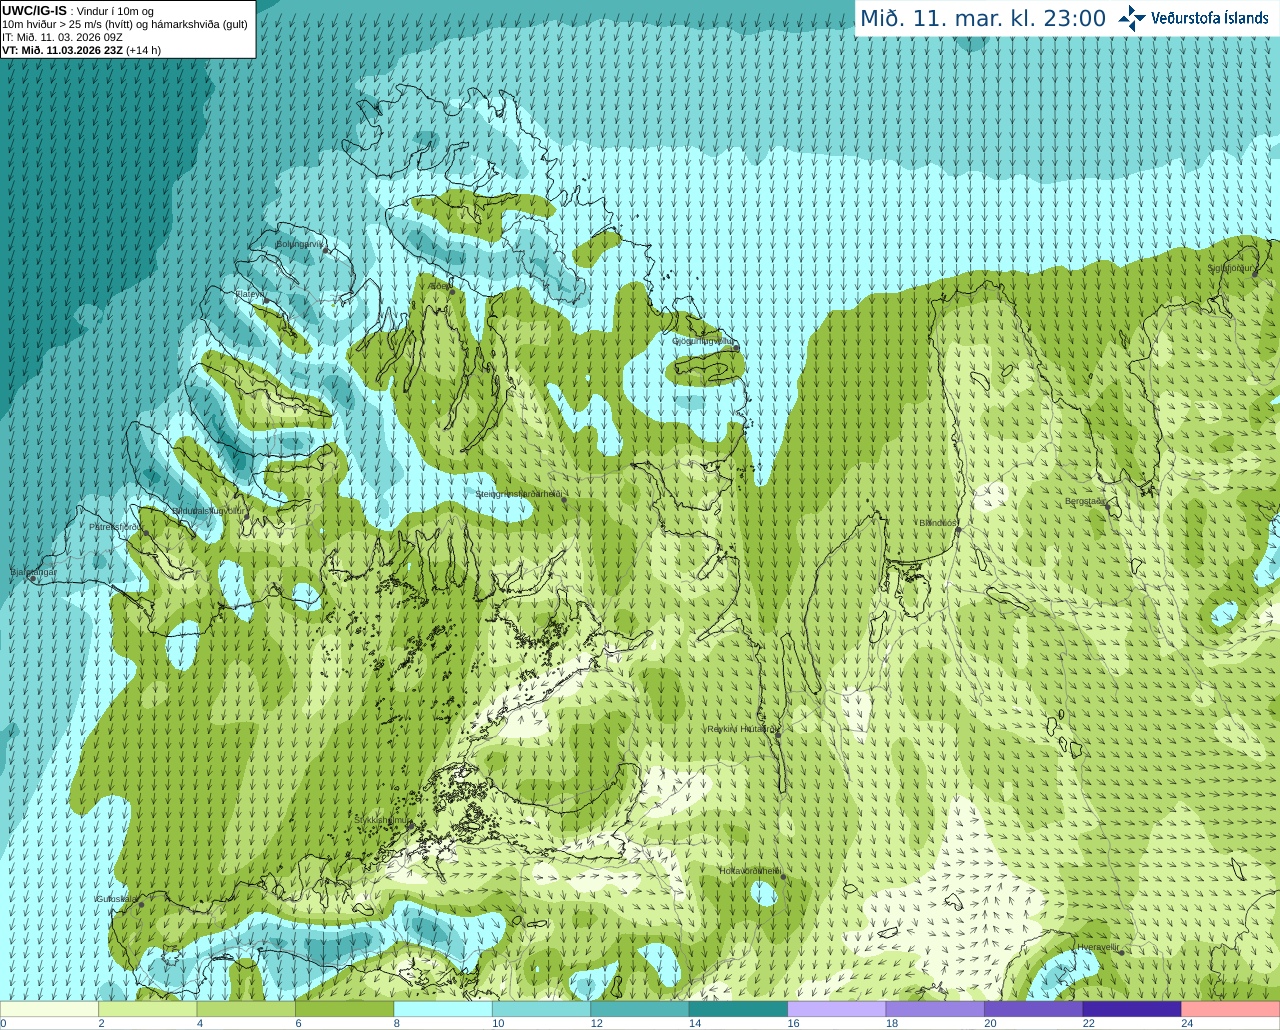Click the legend scale value 12

(x=596, y=1023)
